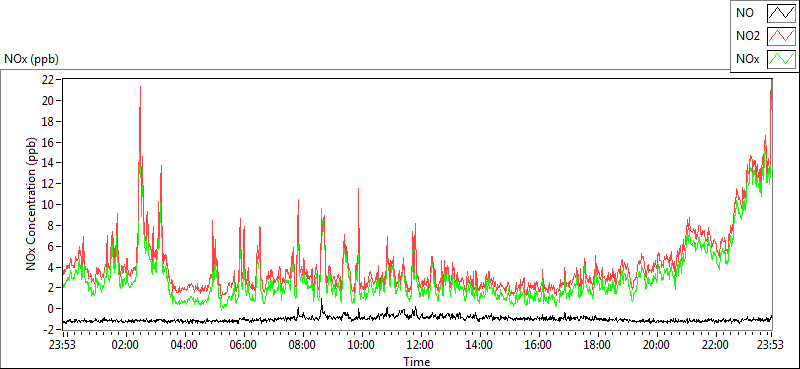Click the Time x-axis label
The width and height of the screenshot is (800, 369).
416,362
